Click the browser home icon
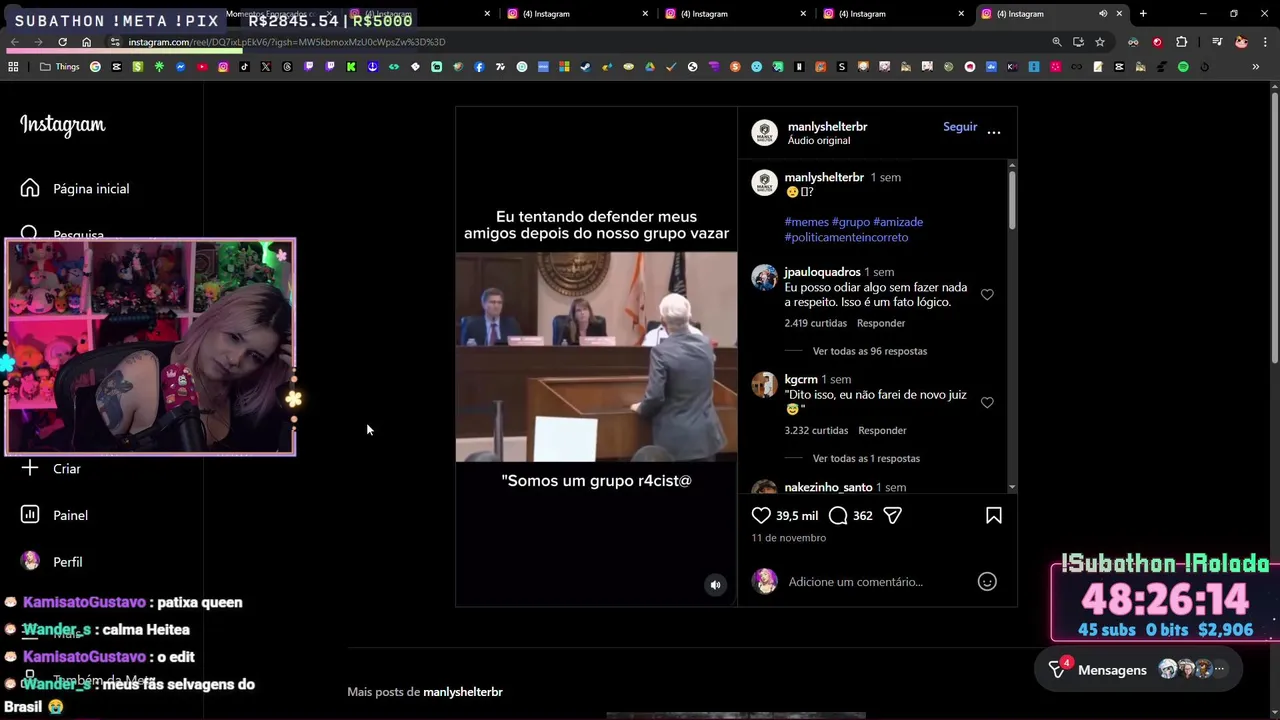The height and width of the screenshot is (720, 1280). click(x=86, y=42)
